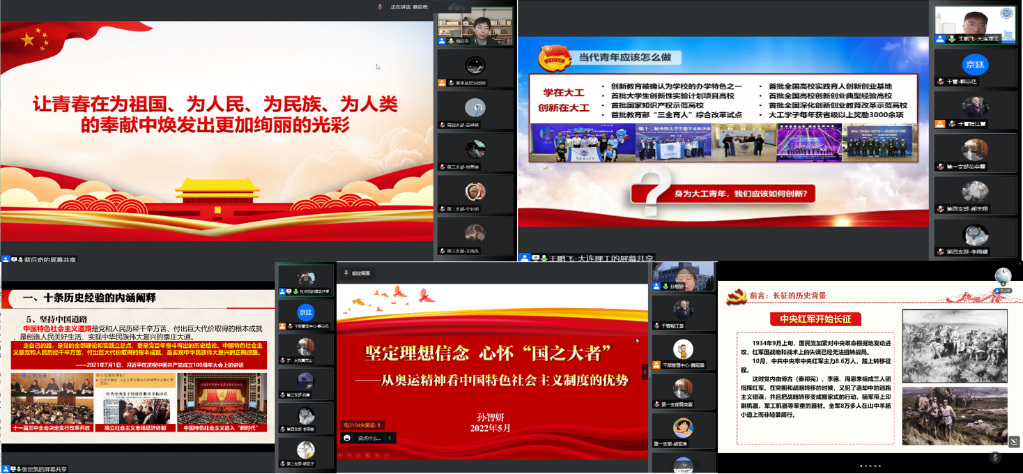Click blue person icon on 让青春 presenter video

[x=442, y=41]
